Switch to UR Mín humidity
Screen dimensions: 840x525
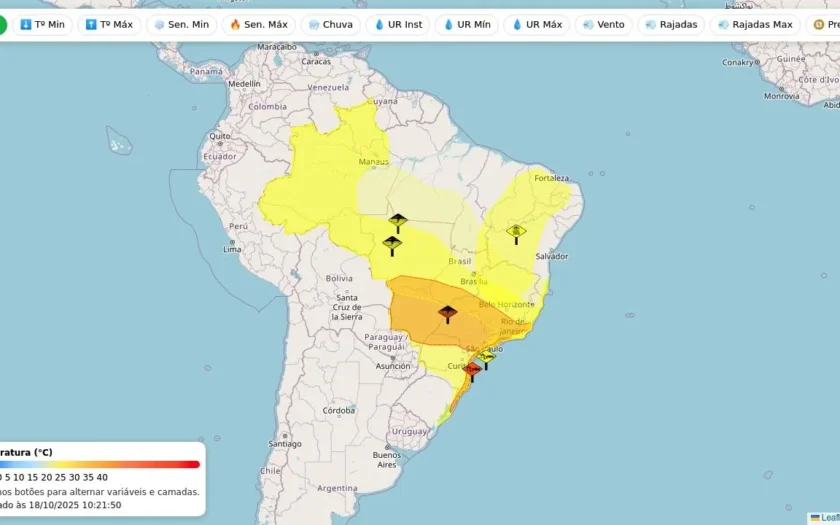pyautogui.click(x=467, y=25)
